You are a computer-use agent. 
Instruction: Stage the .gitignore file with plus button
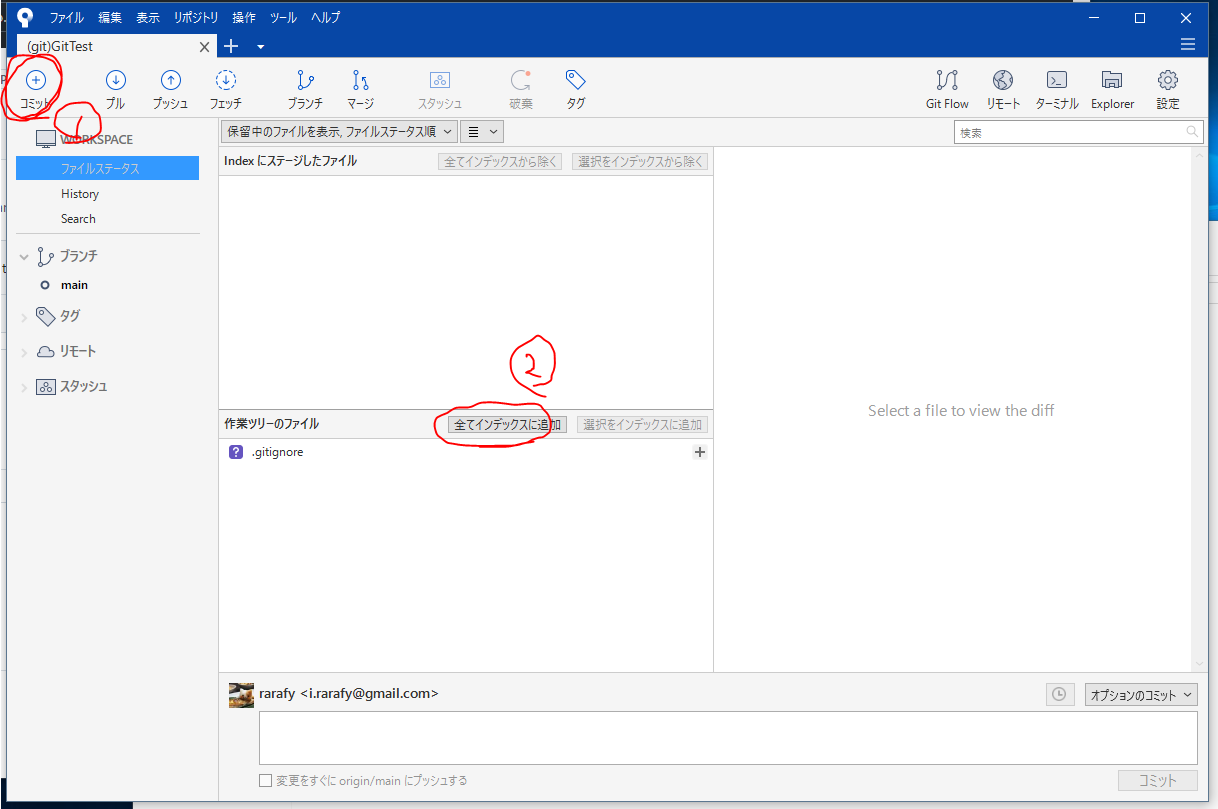[699, 452]
